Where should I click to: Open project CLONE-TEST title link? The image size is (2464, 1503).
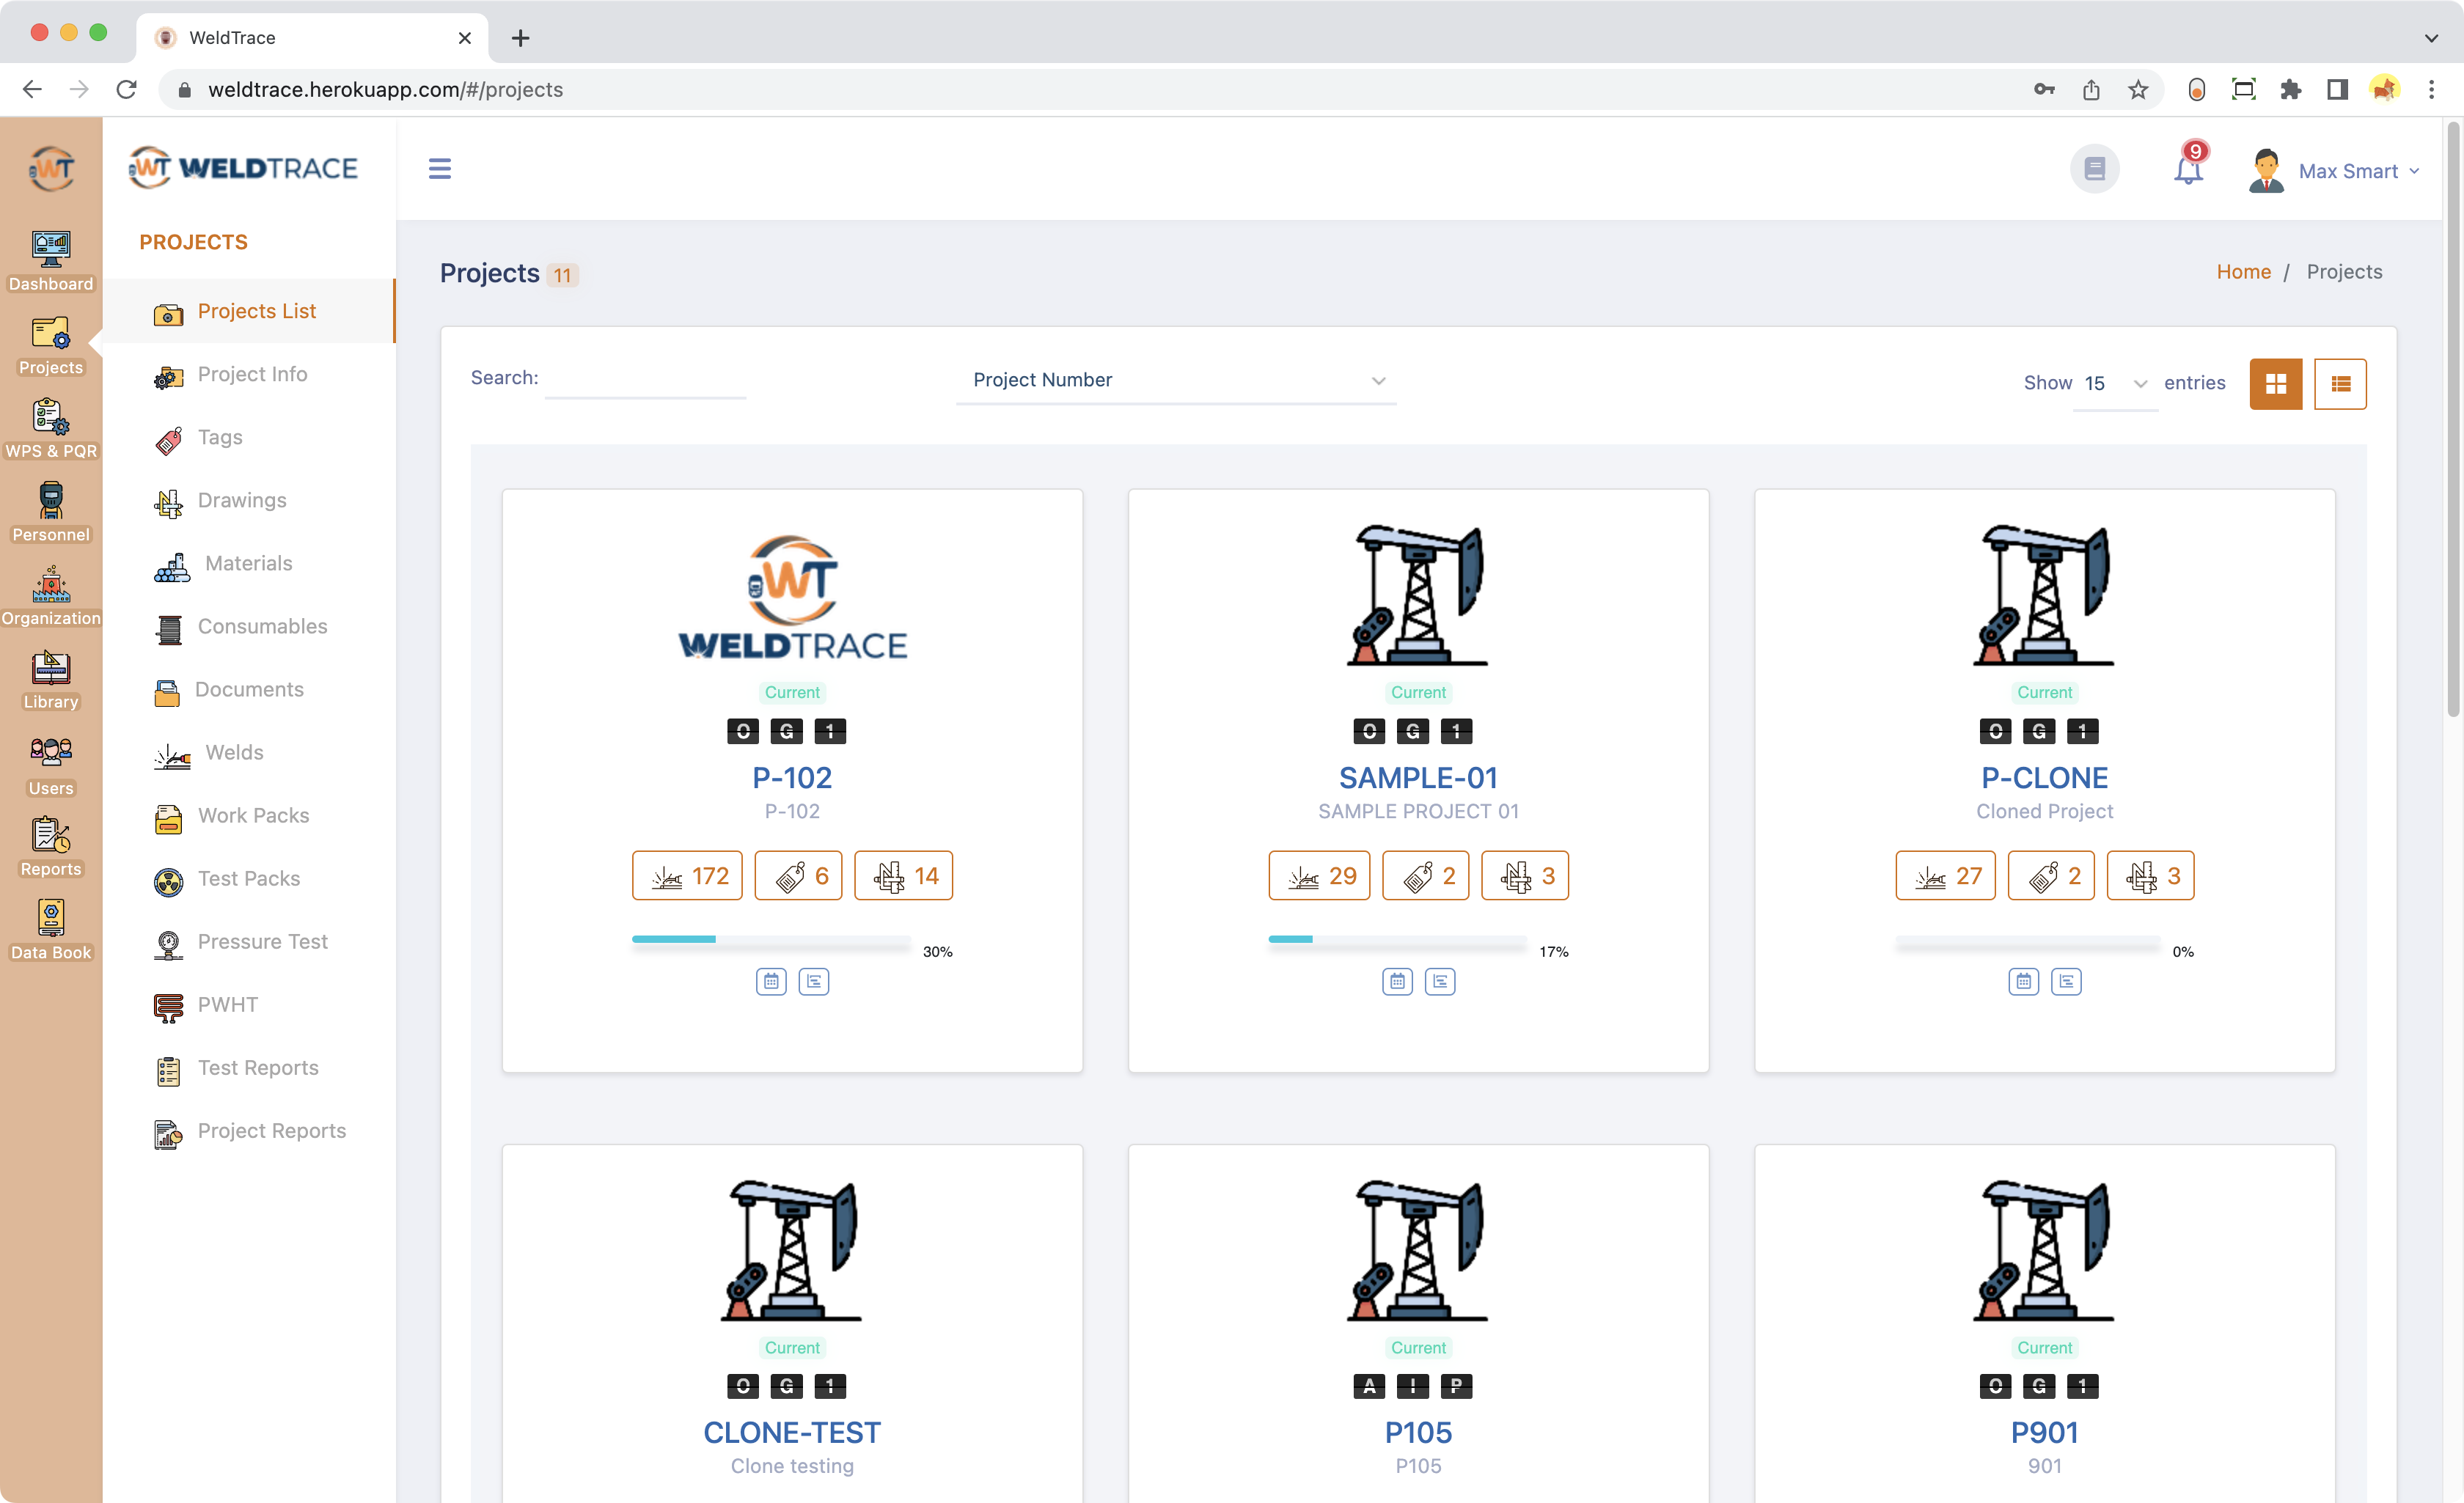click(x=792, y=1432)
